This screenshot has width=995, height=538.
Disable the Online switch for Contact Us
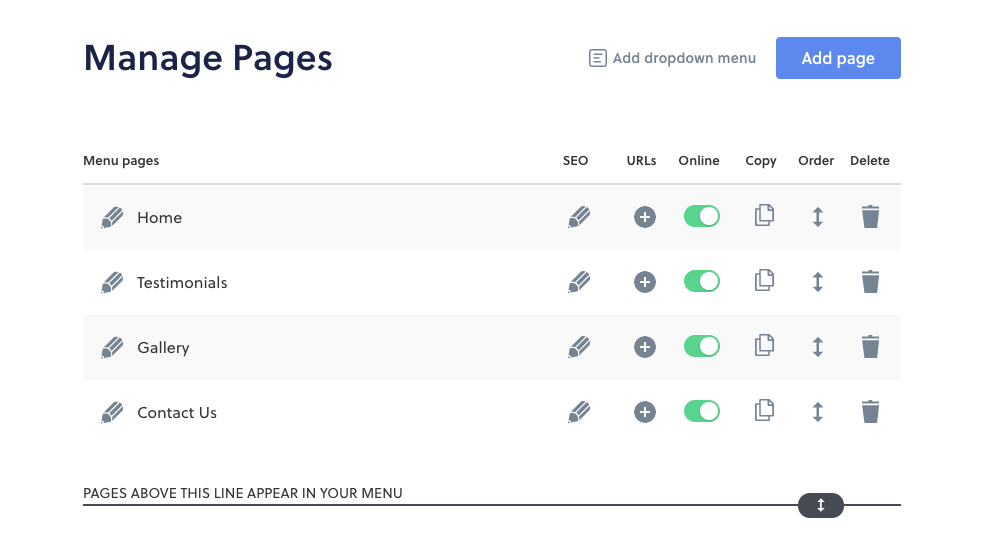tap(702, 411)
